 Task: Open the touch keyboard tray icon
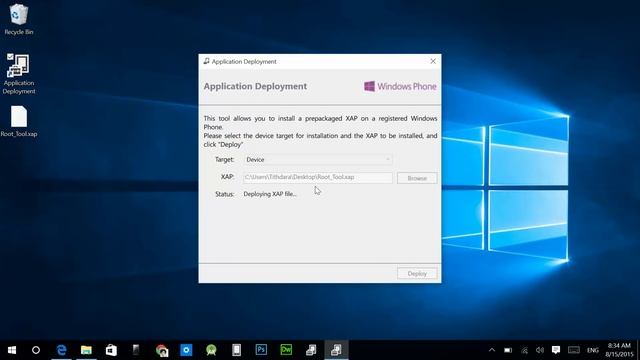574,350
